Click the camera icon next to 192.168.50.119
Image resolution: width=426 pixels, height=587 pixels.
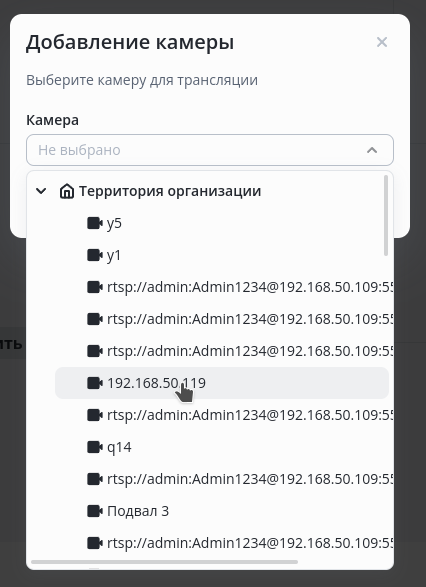coord(95,383)
